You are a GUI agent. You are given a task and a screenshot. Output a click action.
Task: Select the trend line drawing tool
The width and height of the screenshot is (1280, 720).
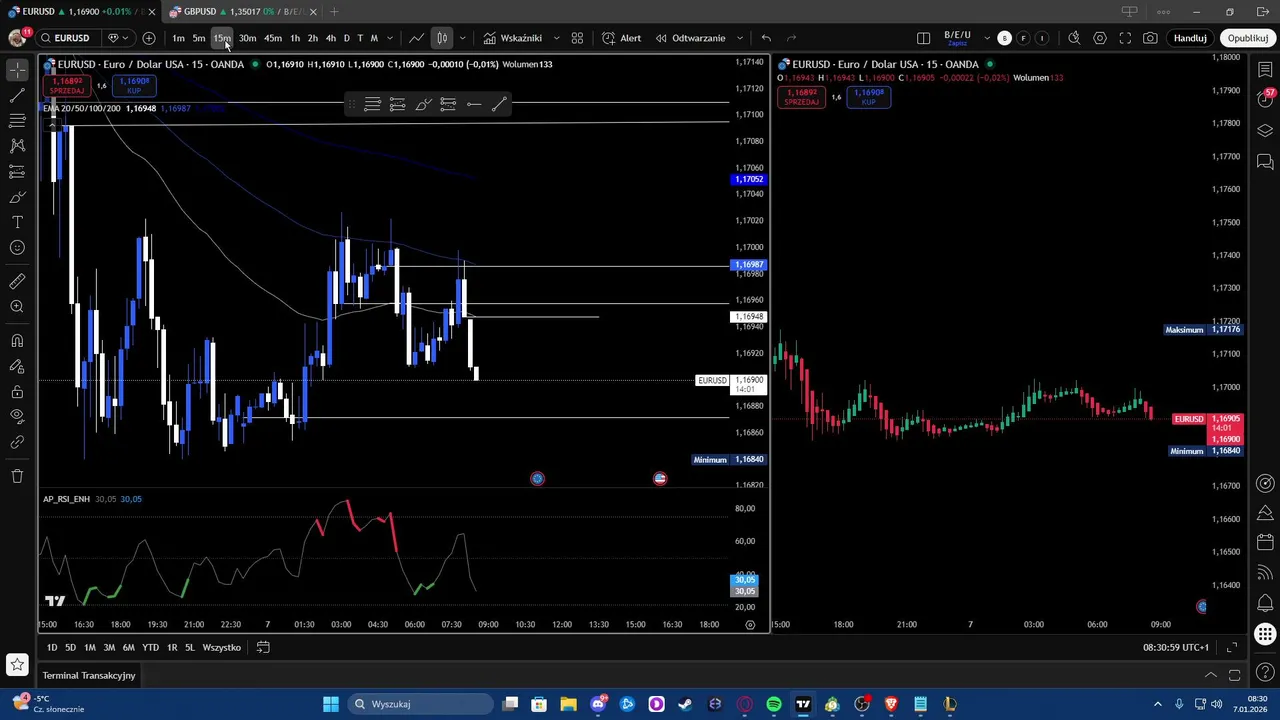pyautogui.click(x=17, y=95)
